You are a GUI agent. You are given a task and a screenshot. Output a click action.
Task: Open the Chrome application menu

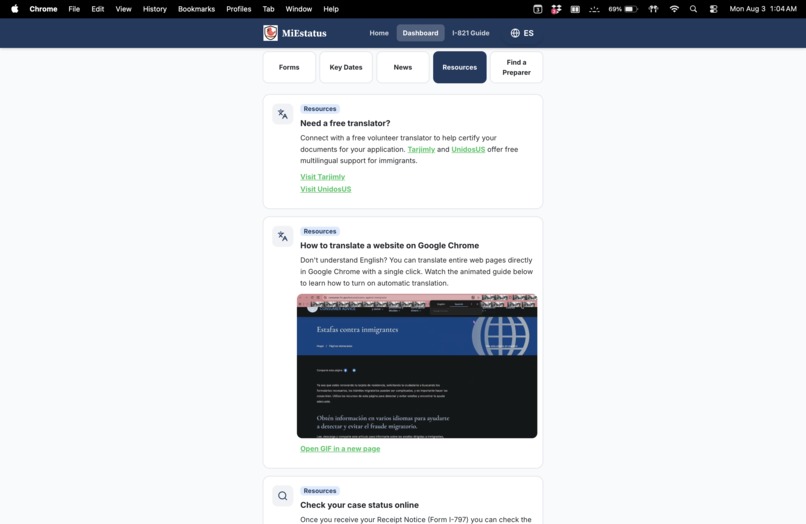point(43,9)
